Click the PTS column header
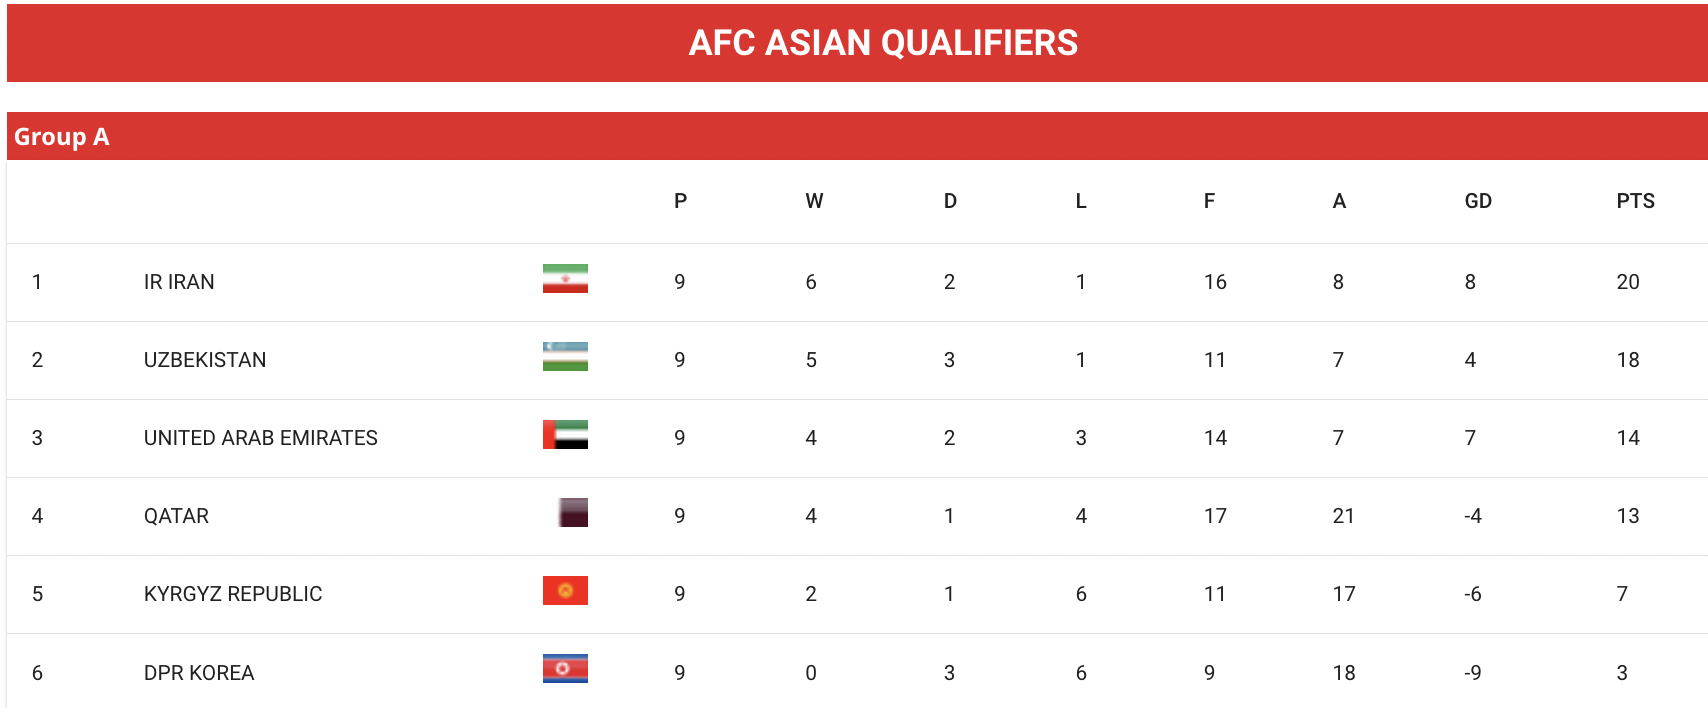Image resolution: width=1708 pixels, height=708 pixels. (1635, 201)
